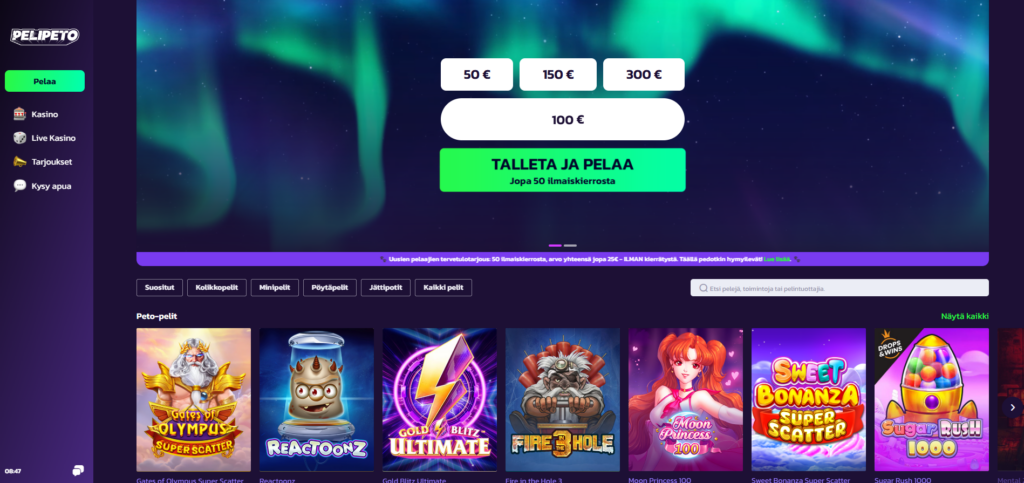Image resolution: width=1024 pixels, height=483 pixels.
Task: Open the chat icon in the sidebar bottom
Action: [78, 470]
